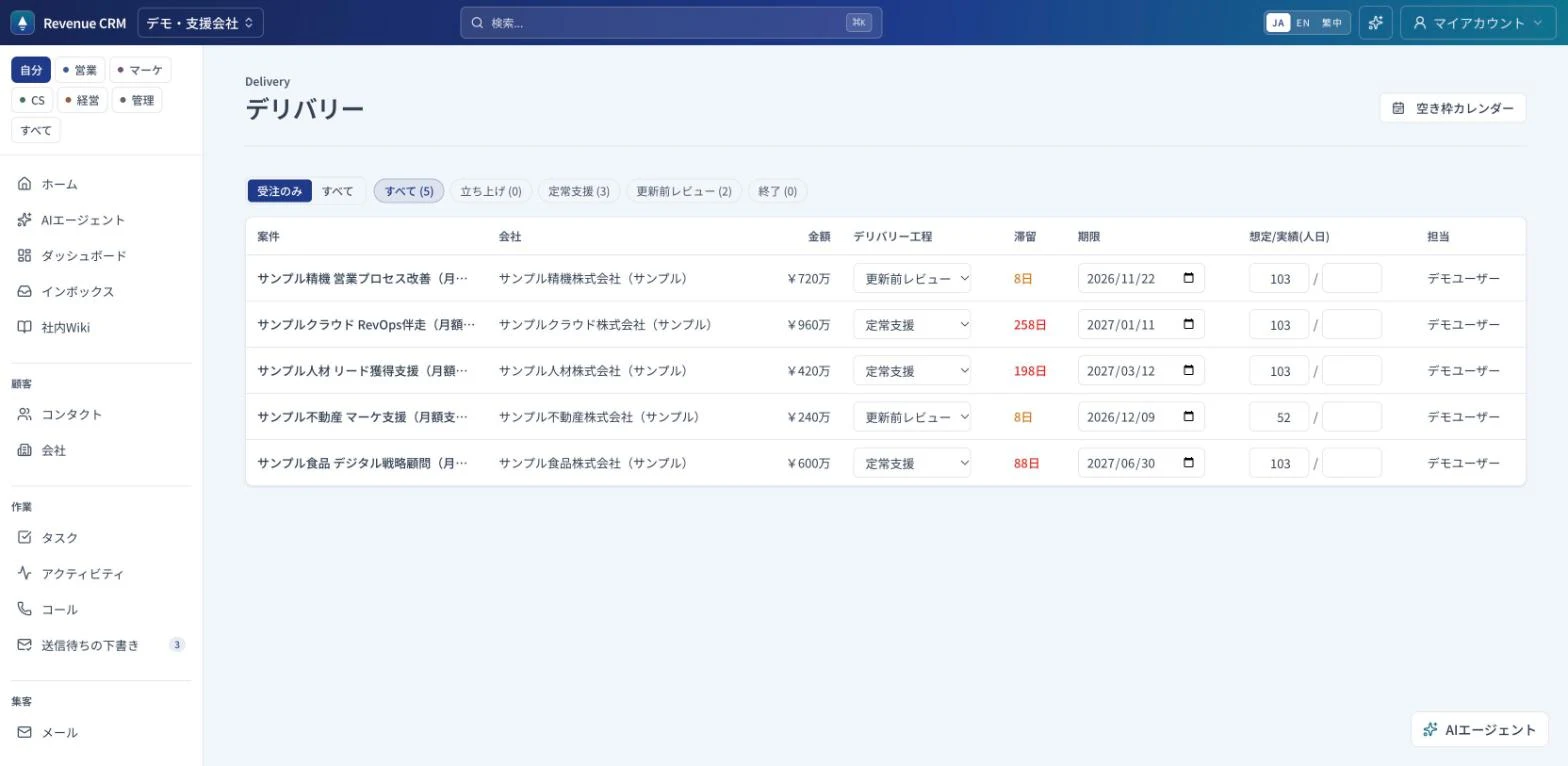
Task: Open delivery stage dropdown for サンプル人材 row
Action: click(912, 370)
